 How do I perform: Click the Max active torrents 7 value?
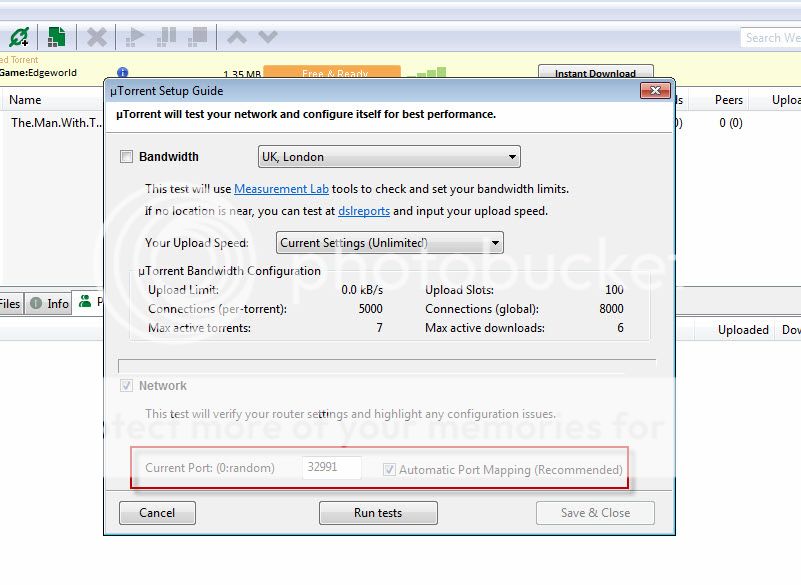(379, 327)
